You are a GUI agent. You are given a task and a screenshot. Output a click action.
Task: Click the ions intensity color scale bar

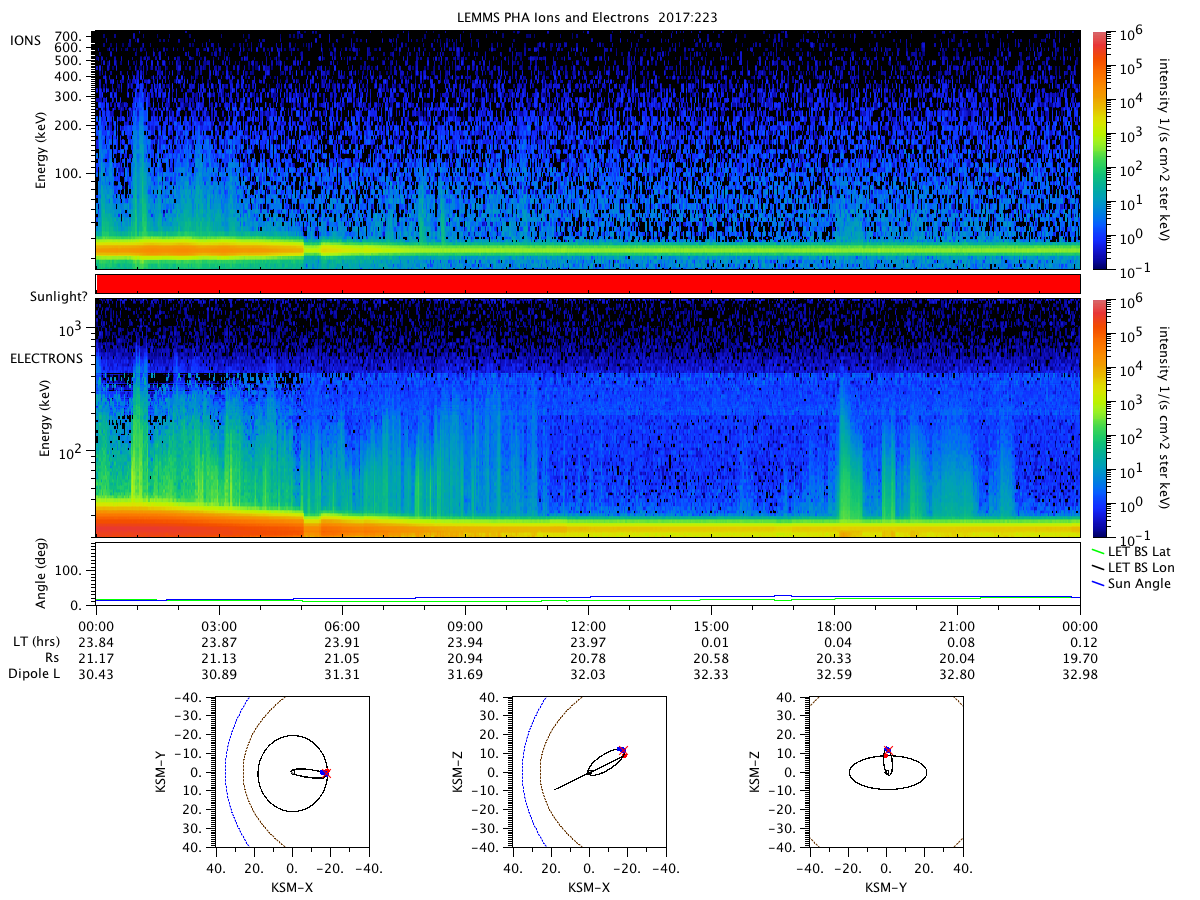pos(1099,150)
